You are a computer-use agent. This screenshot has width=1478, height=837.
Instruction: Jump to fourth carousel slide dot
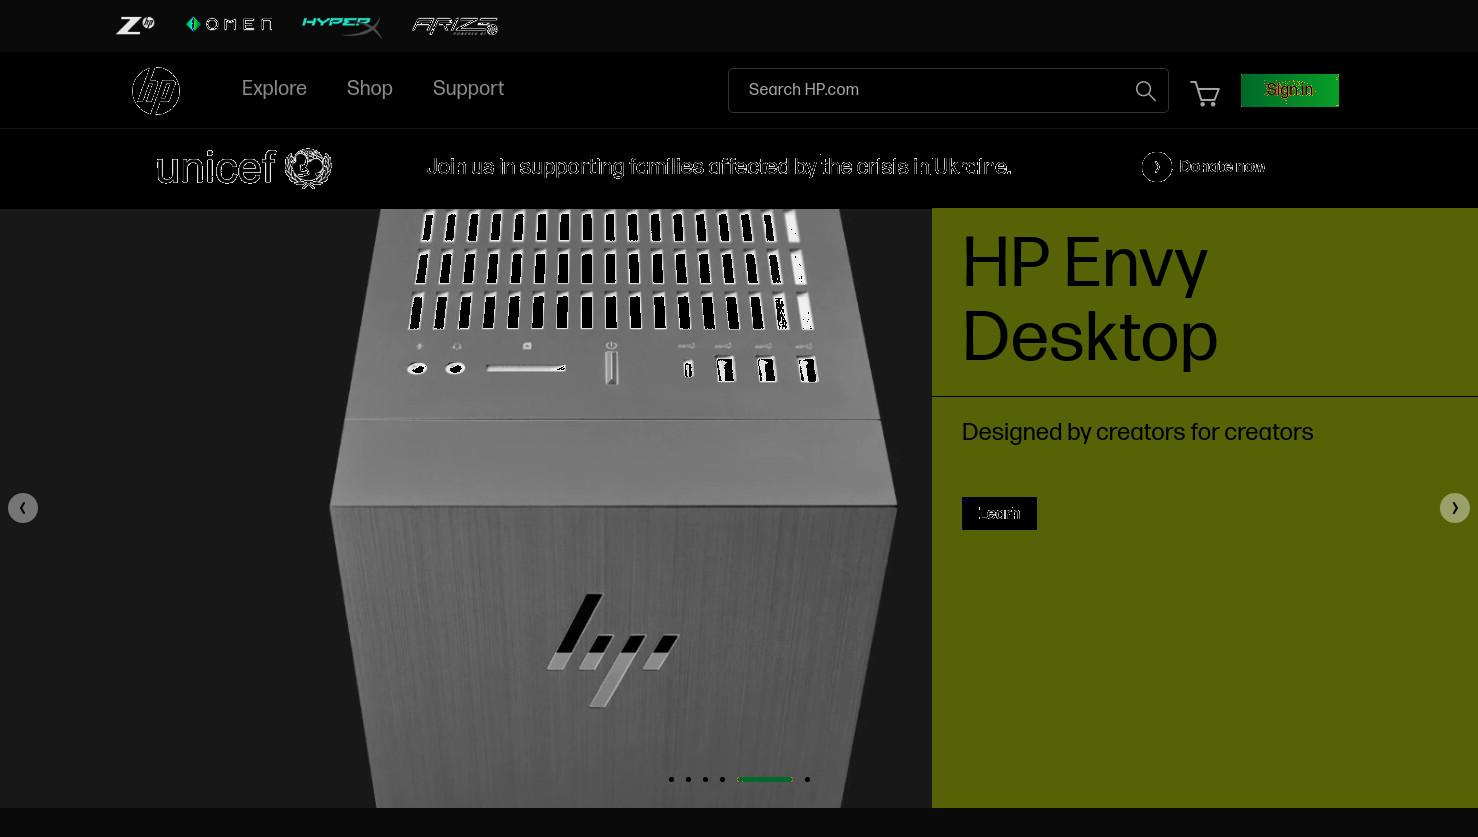point(722,779)
